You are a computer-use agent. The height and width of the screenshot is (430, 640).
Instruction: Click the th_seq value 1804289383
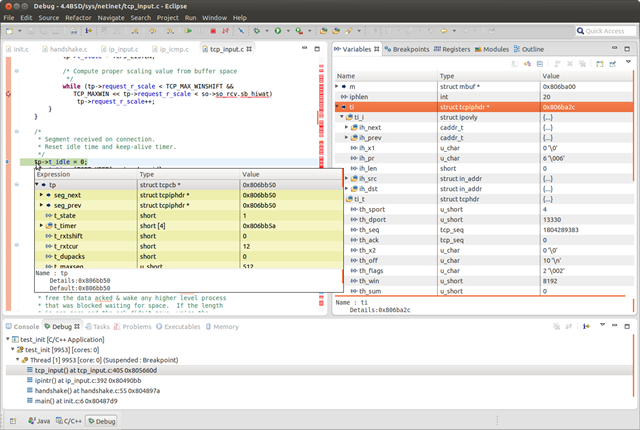[x=560, y=230]
